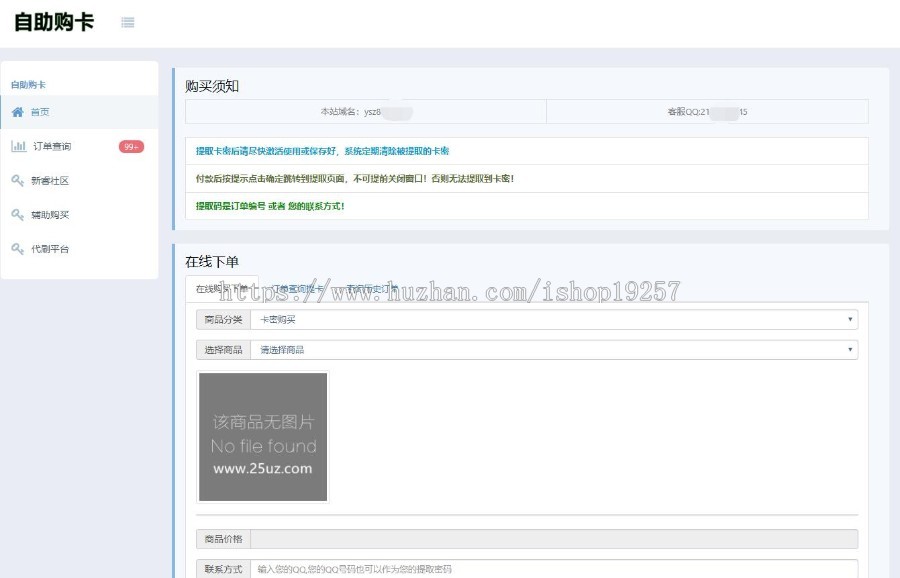Click the 购买须知 heading
The height and width of the screenshot is (578, 900).
pos(212,86)
